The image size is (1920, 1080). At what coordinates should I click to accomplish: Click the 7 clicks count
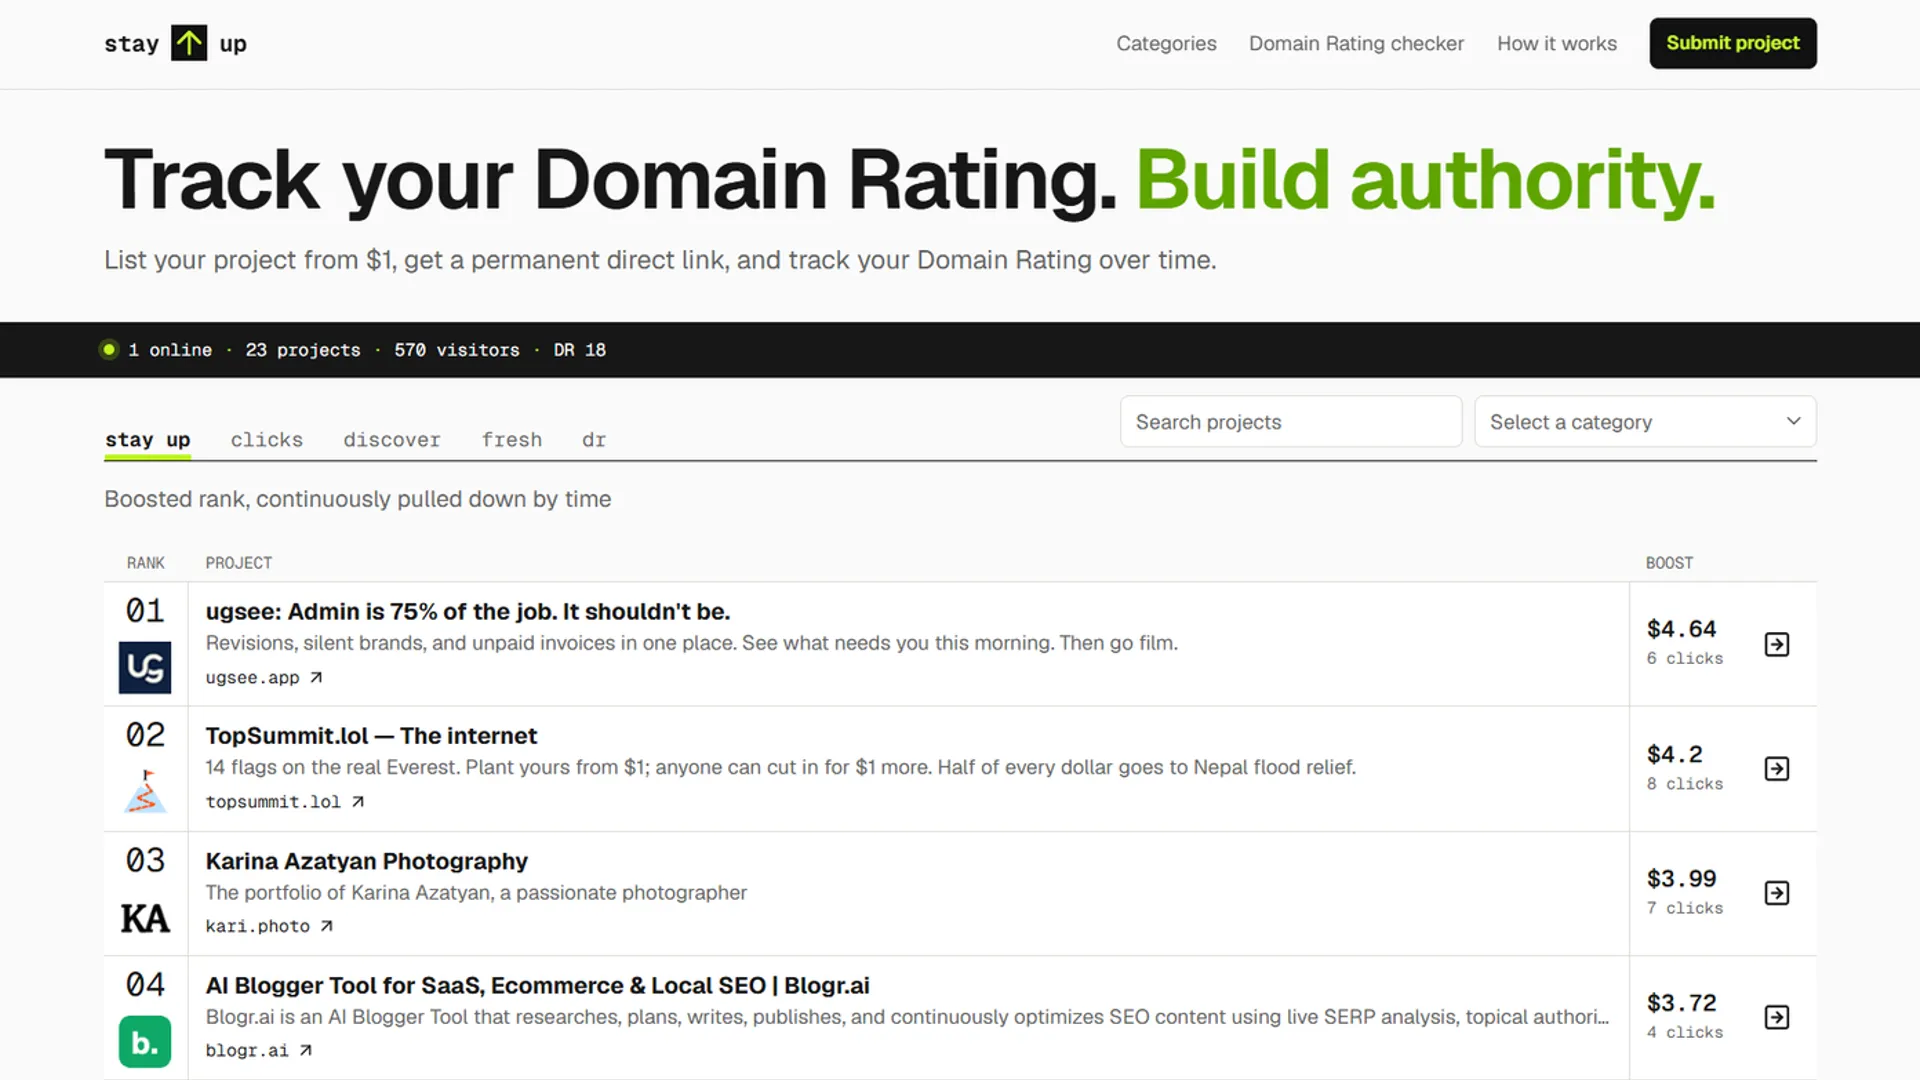(x=1685, y=907)
